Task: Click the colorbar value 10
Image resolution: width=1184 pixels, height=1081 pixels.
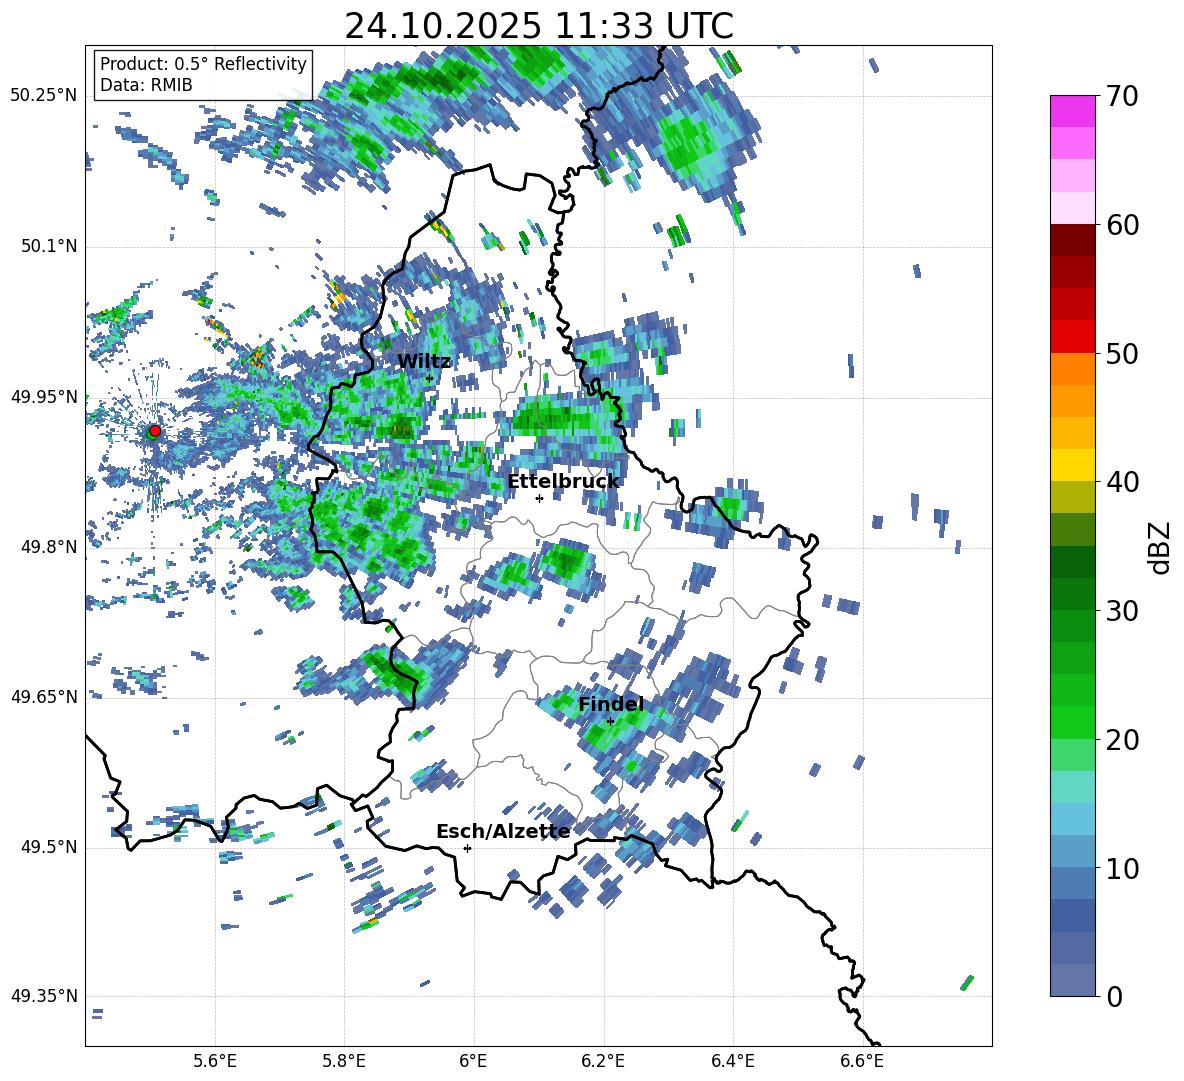Action: coord(1123,868)
